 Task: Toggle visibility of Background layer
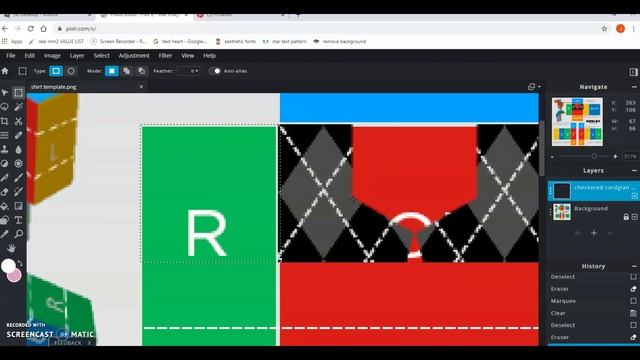635,217
